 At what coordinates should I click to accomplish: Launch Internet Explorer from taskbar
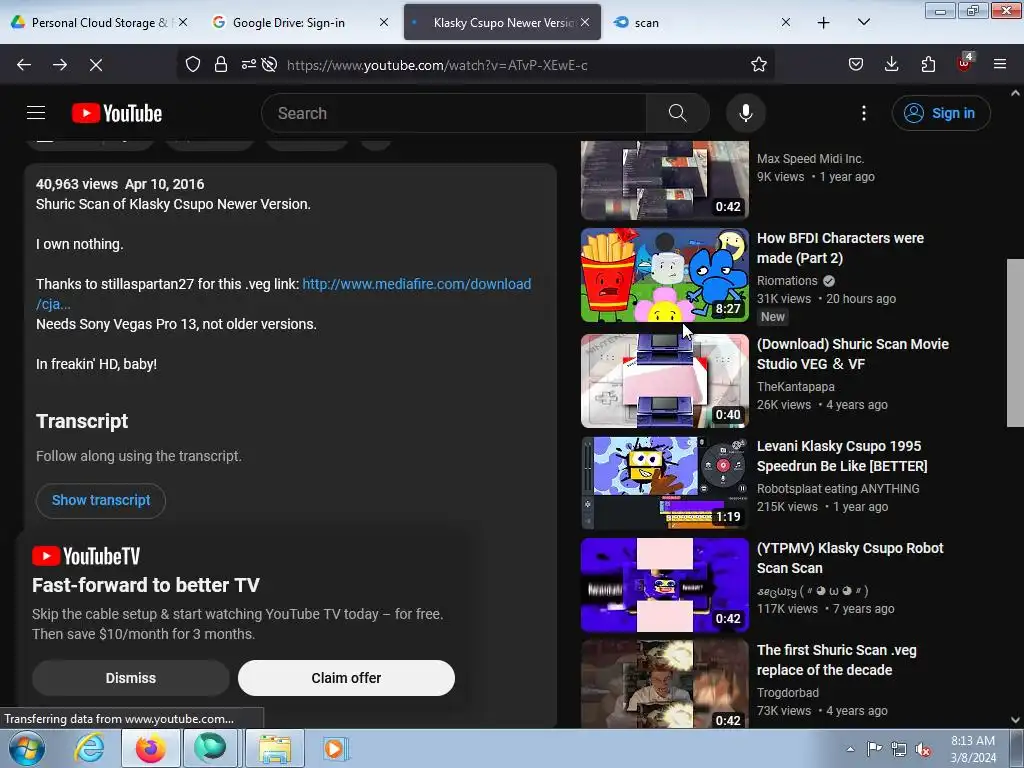coord(89,748)
